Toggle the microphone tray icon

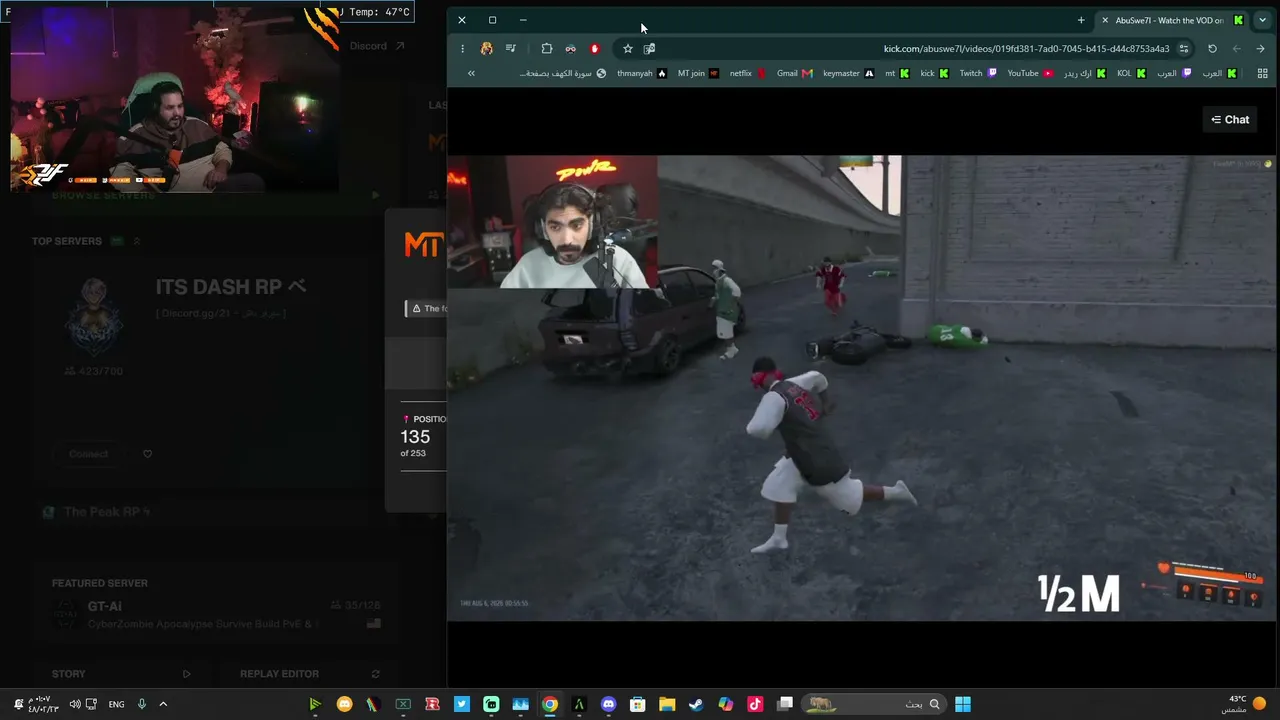pos(142,704)
